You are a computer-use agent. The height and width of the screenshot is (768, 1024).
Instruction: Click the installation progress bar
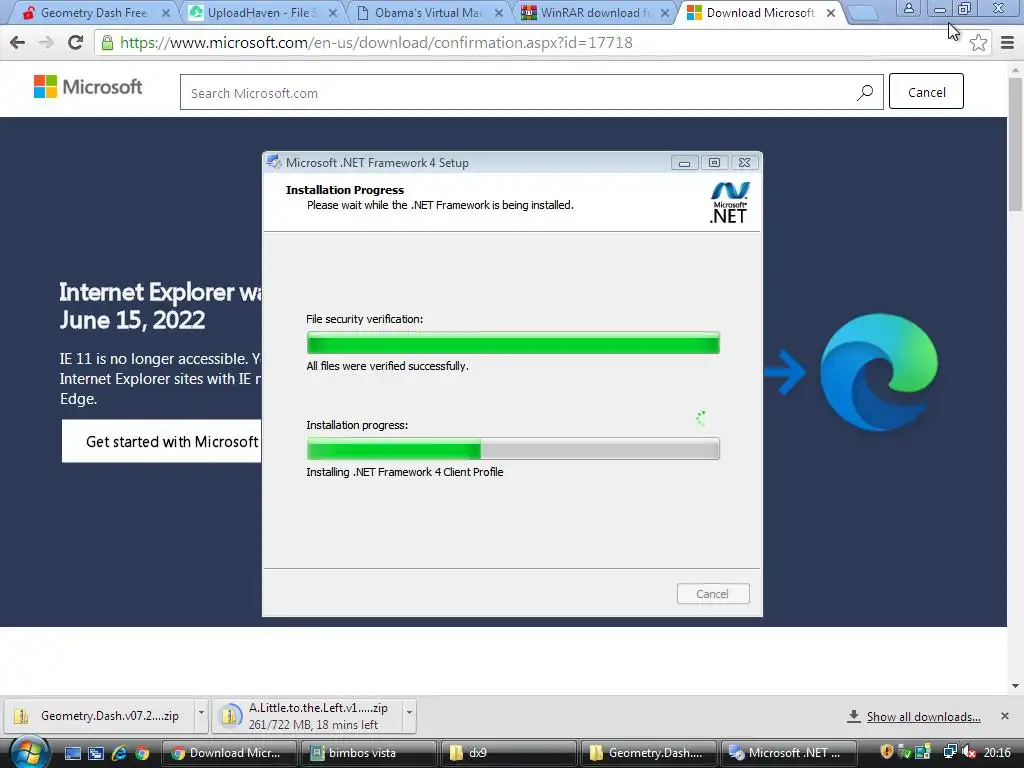pos(513,449)
